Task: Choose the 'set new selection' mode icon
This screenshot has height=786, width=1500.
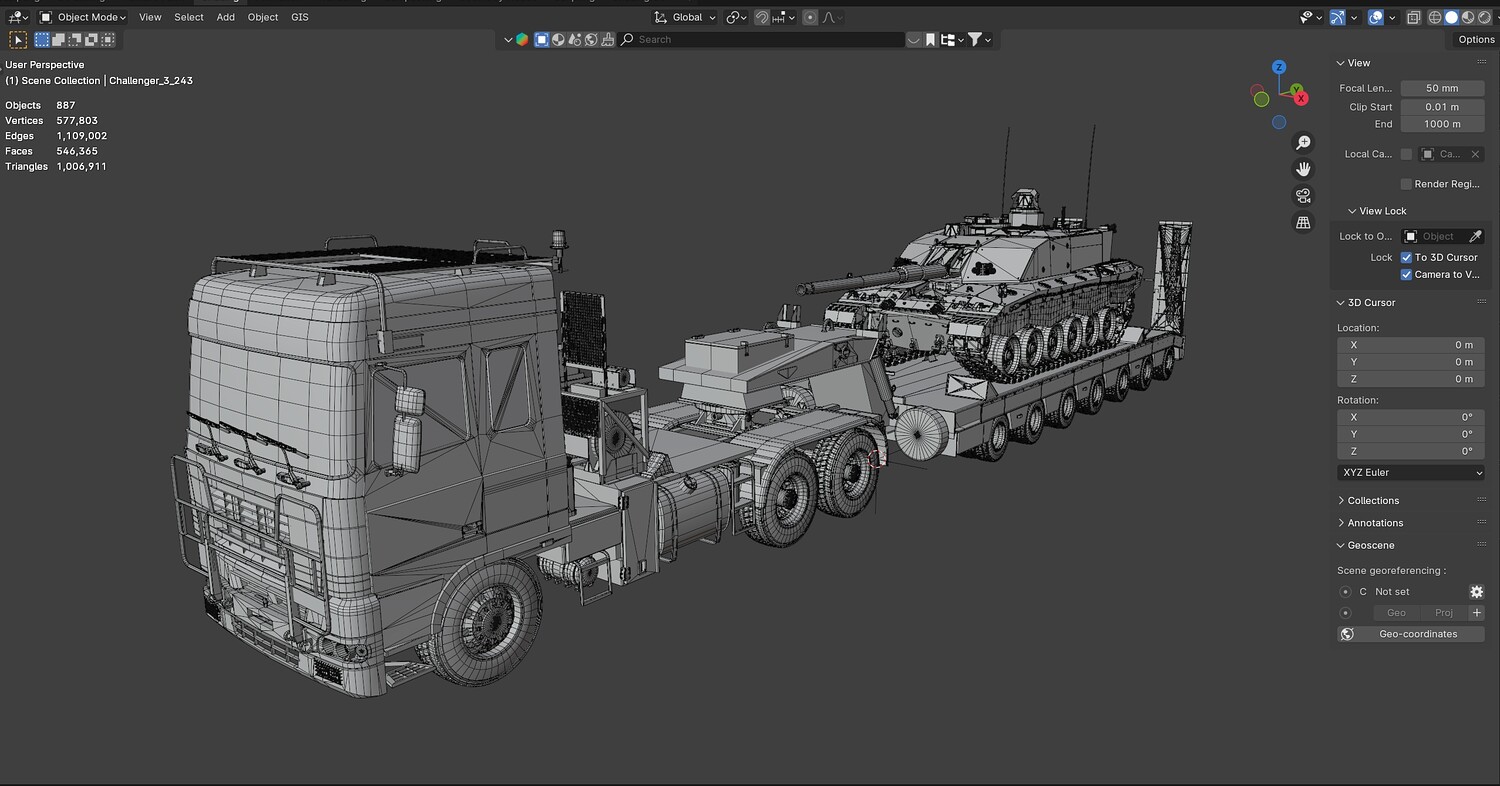Action: [x=42, y=40]
